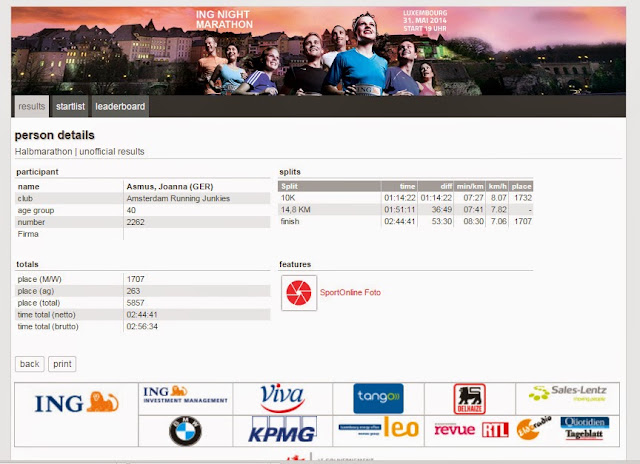Click the BMW roundel logo
640x464 pixels.
click(x=185, y=431)
